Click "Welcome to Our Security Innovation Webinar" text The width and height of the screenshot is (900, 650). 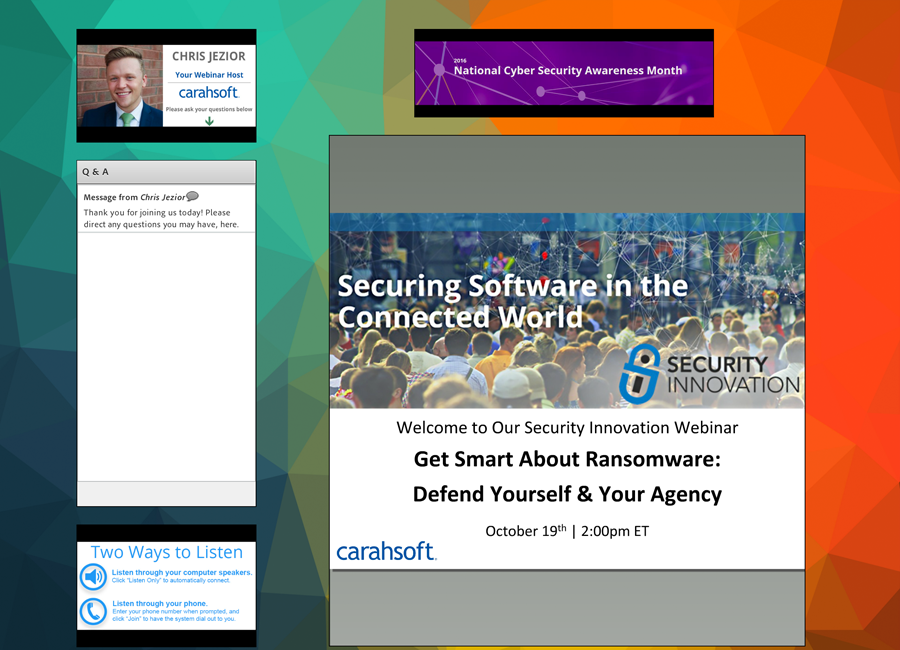click(567, 428)
